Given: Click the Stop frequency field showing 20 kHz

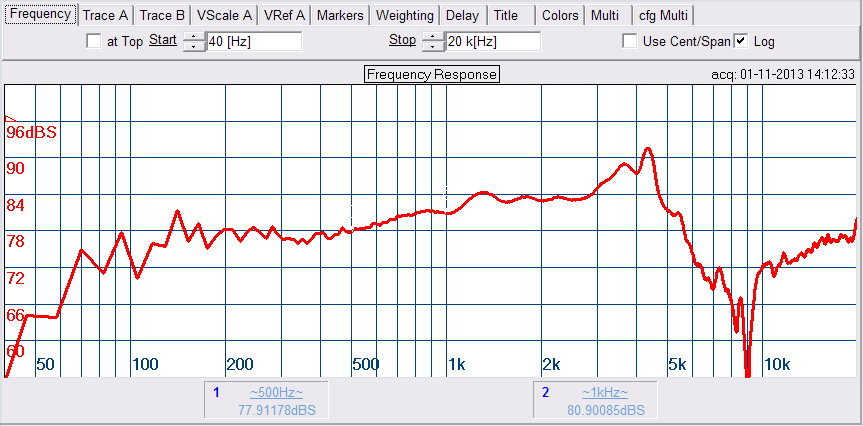Looking at the screenshot, I should (492, 41).
